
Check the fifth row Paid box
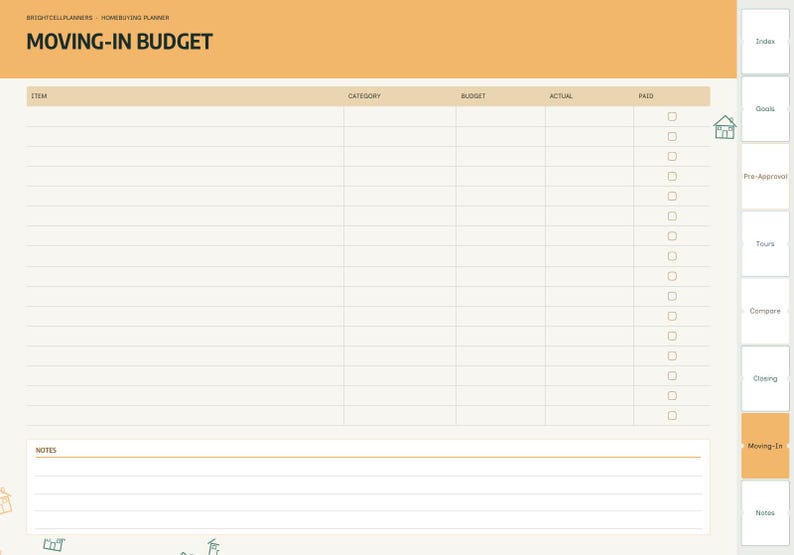pos(672,196)
